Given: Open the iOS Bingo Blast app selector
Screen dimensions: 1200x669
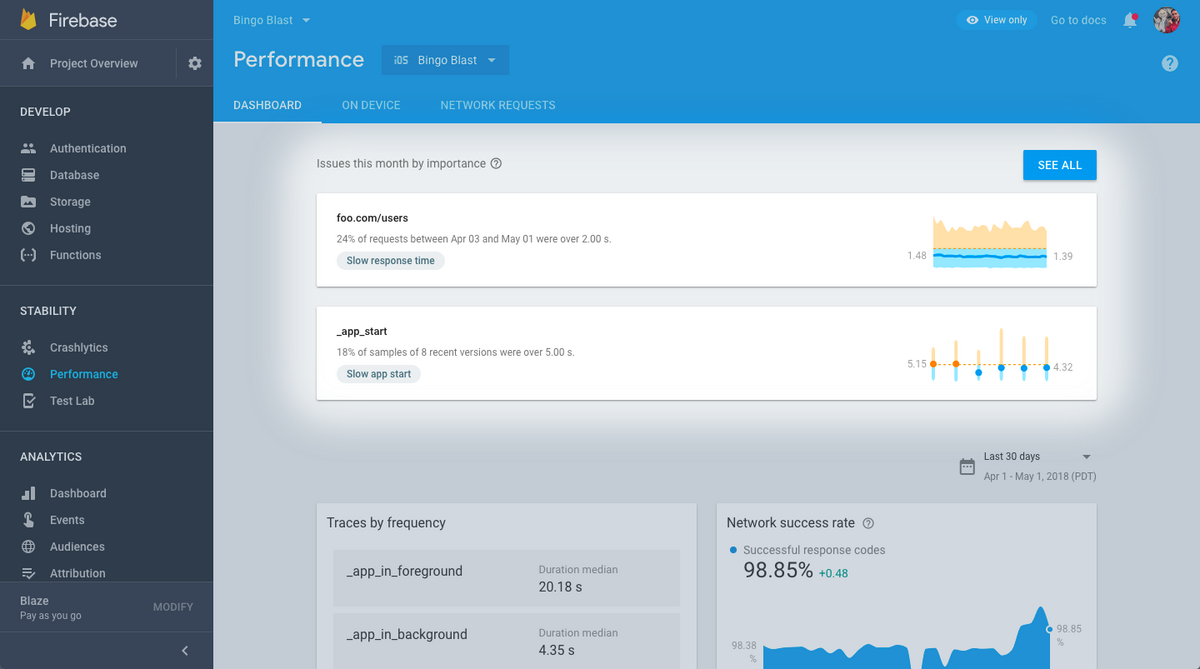Looking at the screenshot, I should (445, 60).
